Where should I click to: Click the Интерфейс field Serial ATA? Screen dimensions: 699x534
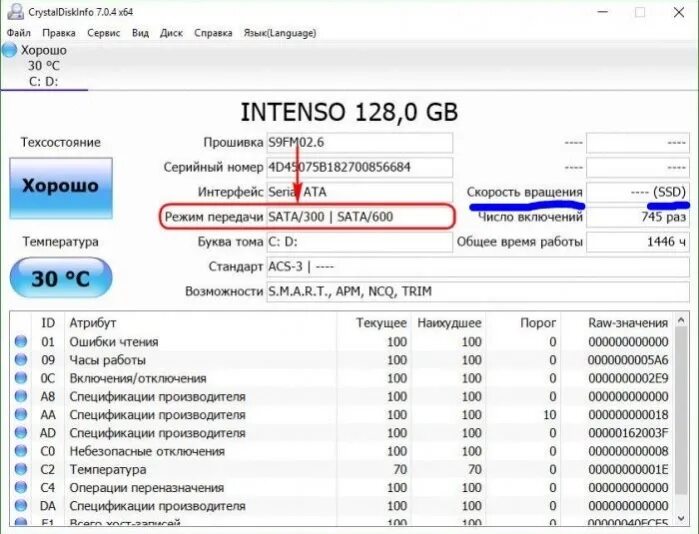pyautogui.click(x=360, y=192)
